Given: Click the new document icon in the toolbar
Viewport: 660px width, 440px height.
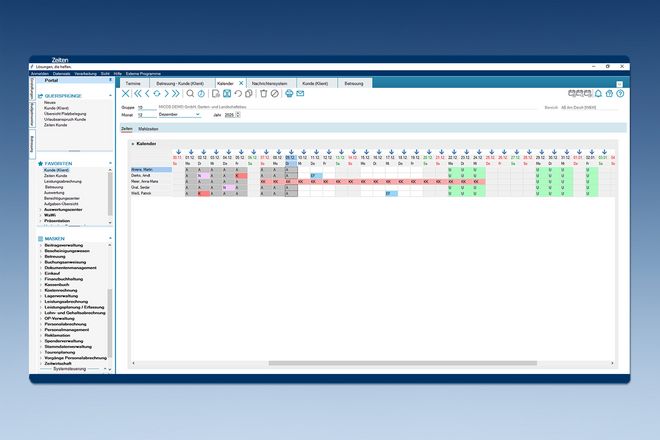Looking at the screenshot, I should tap(216, 93).
